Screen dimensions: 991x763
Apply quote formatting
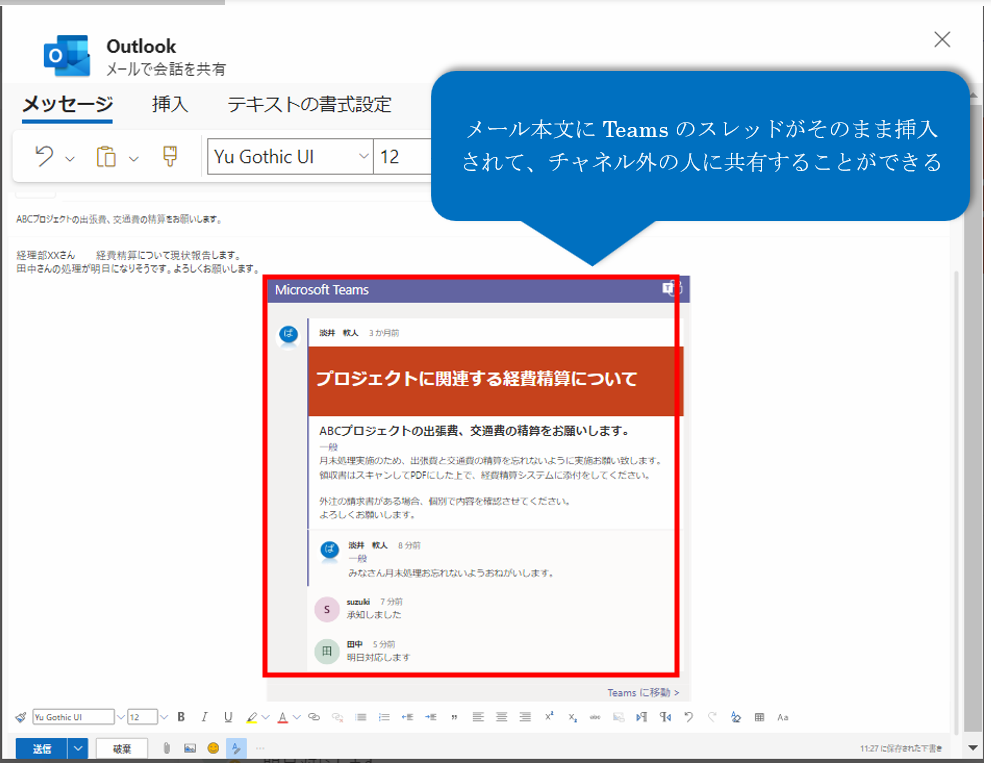(454, 717)
